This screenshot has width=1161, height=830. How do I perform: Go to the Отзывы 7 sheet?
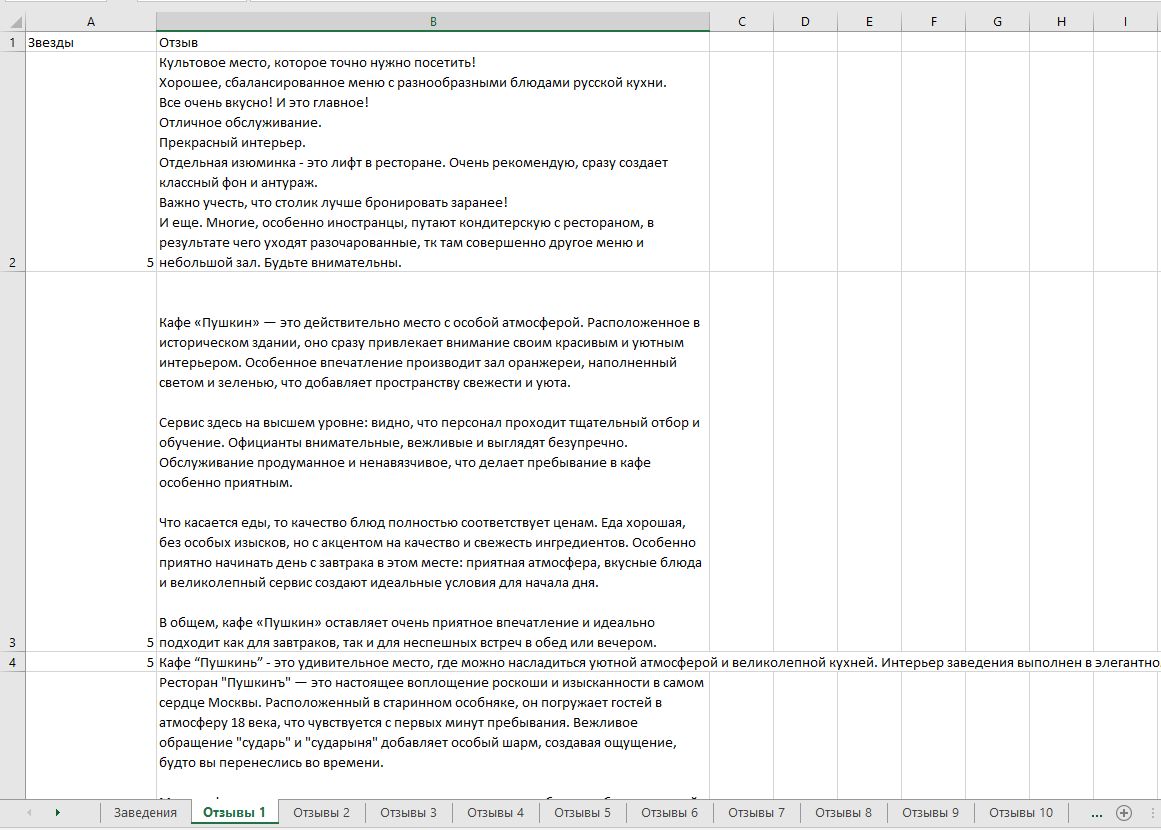point(756,812)
